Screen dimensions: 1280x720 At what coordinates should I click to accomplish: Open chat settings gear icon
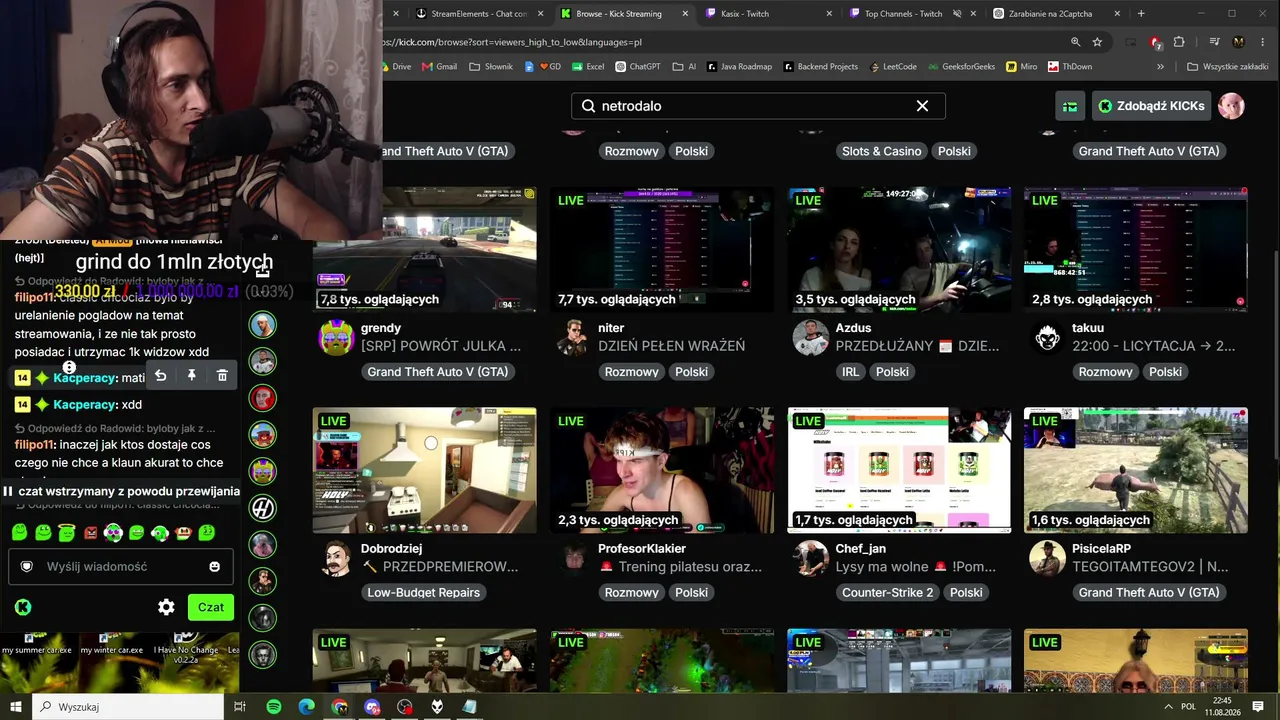point(166,607)
